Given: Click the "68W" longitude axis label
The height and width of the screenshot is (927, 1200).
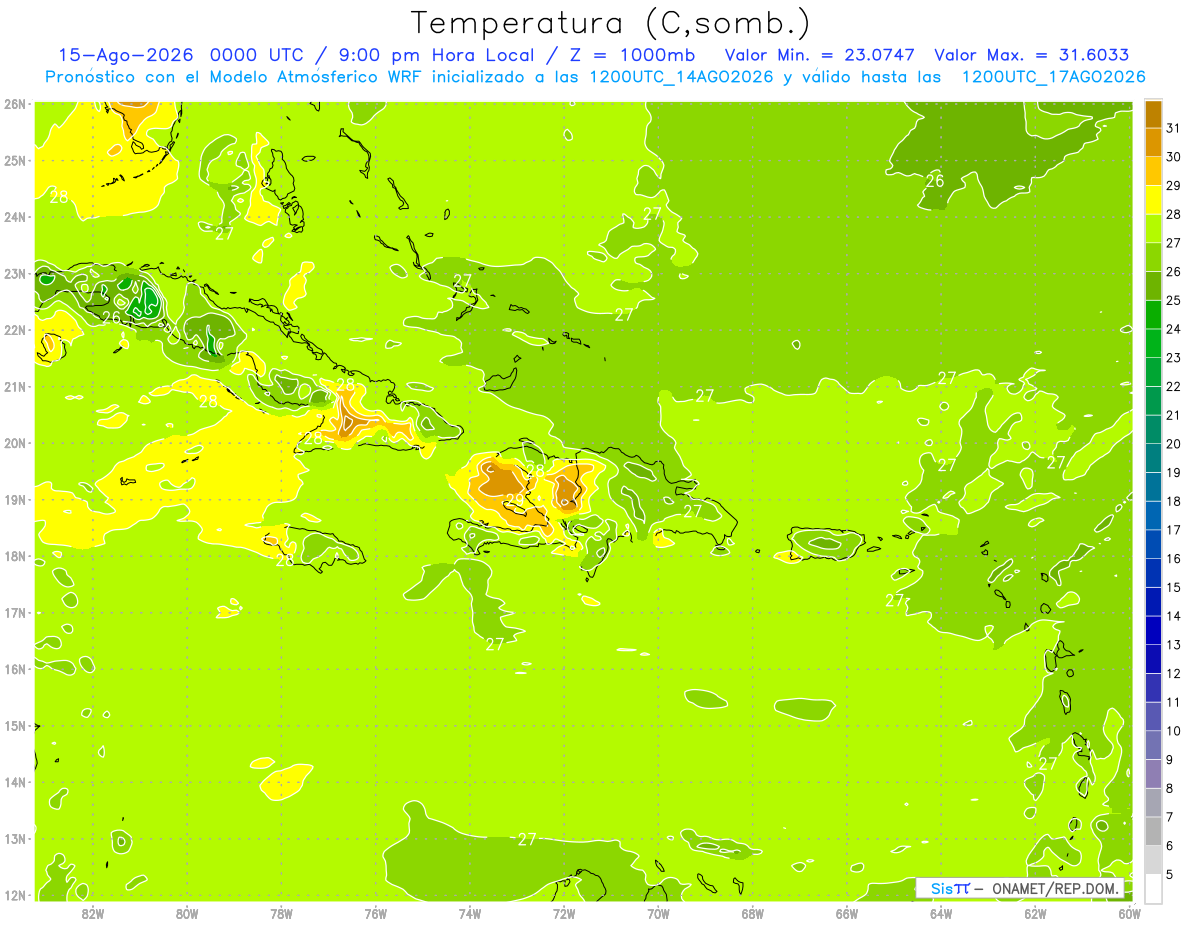Looking at the screenshot, I should [x=753, y=913].
